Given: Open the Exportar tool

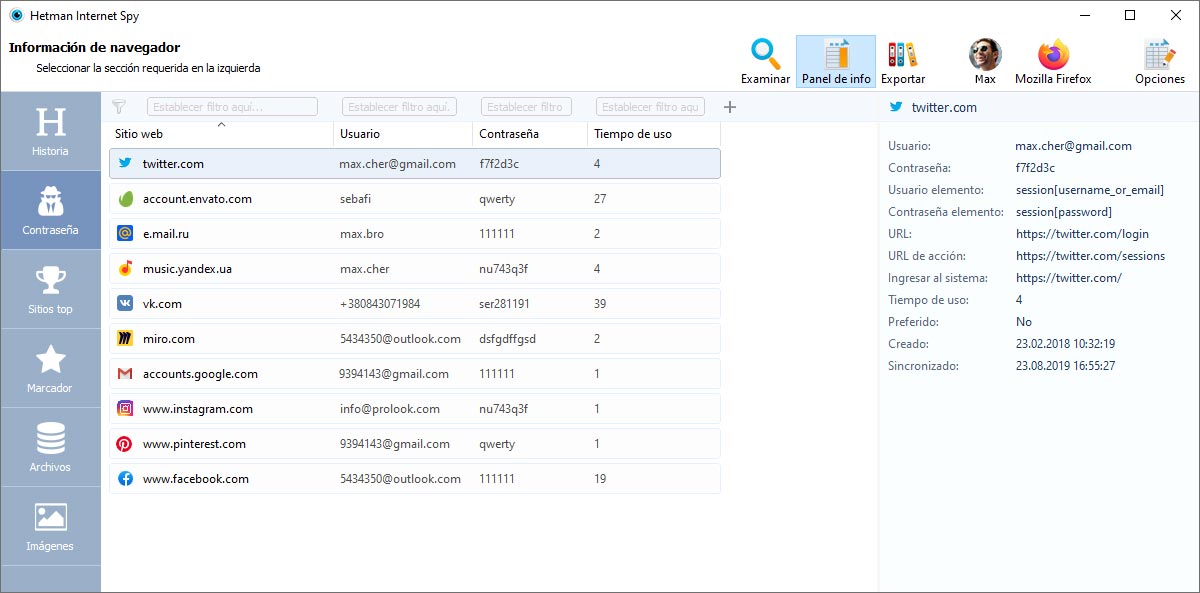Looking at the screenshot, I should [x=903, y=61].
